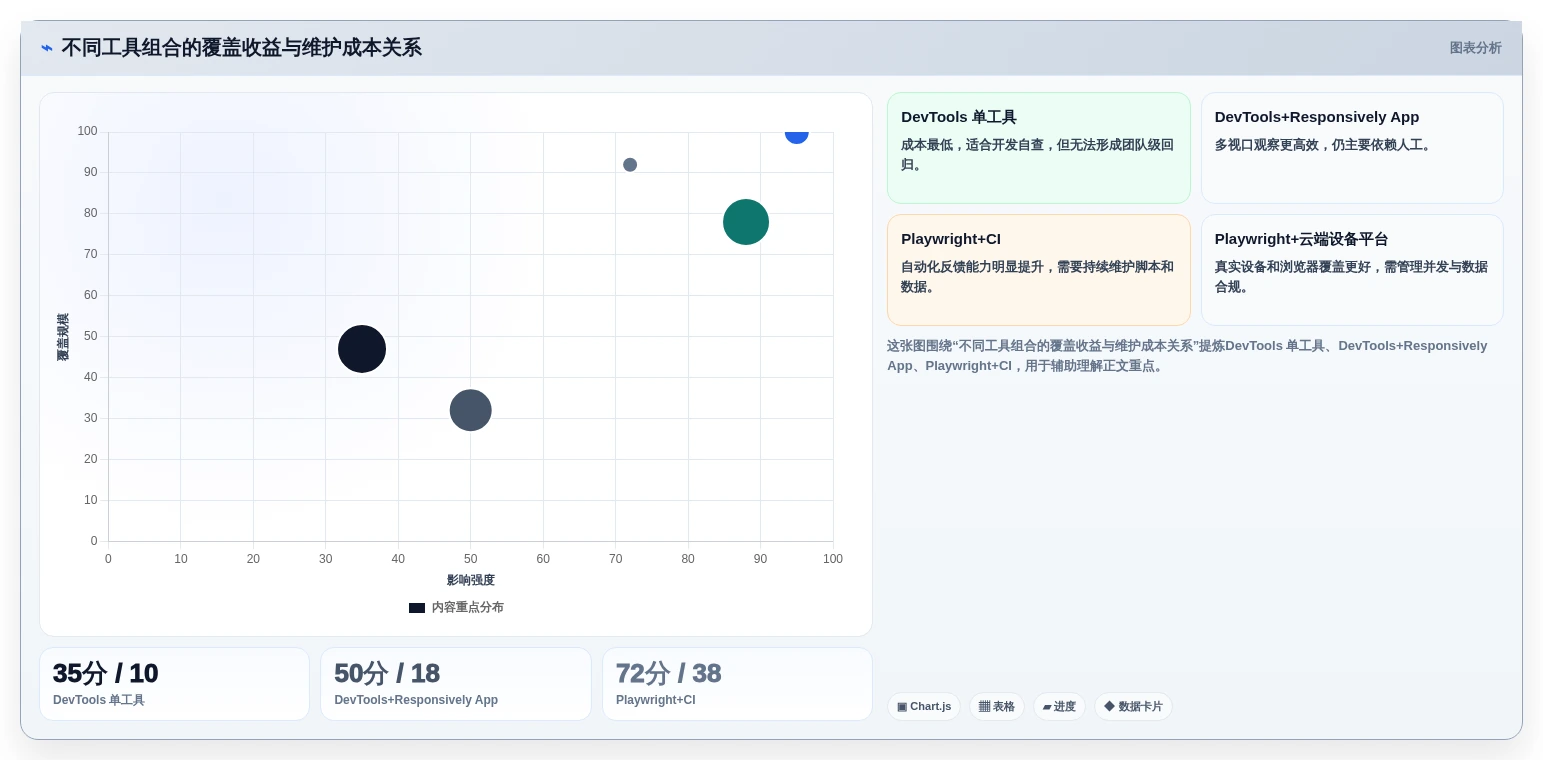Open the DevTools+Responsively App description card

click(x=1352, y=148)
